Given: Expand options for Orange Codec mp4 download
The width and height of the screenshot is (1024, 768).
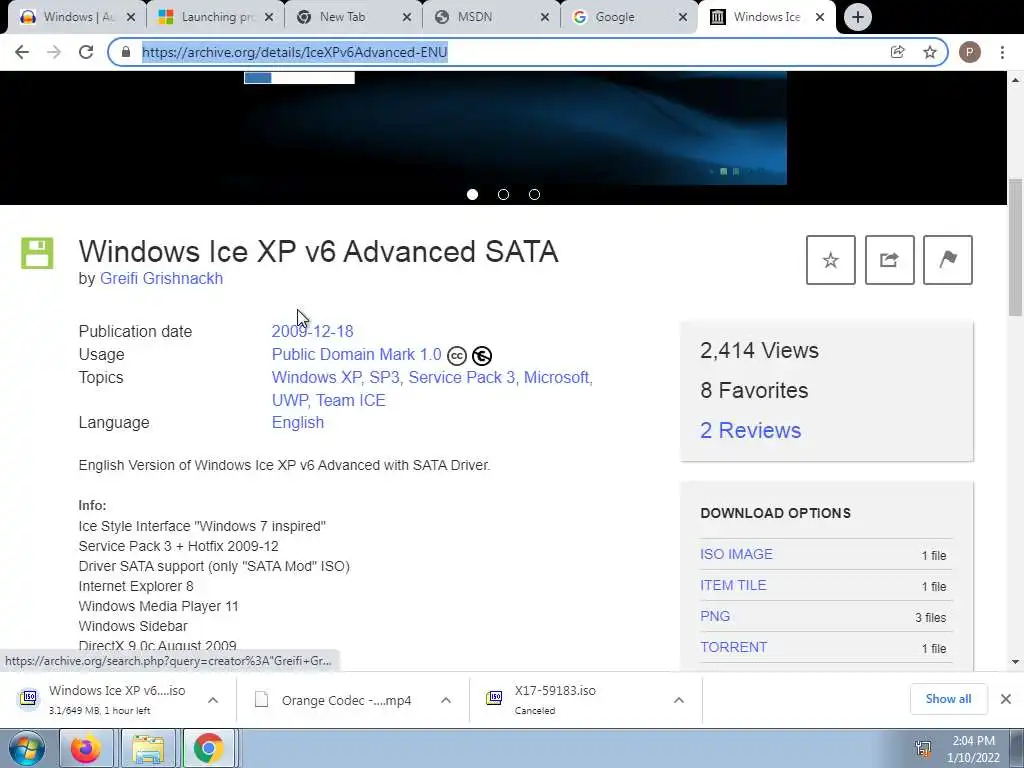Looking at the screenshot, I should (446, 700).
